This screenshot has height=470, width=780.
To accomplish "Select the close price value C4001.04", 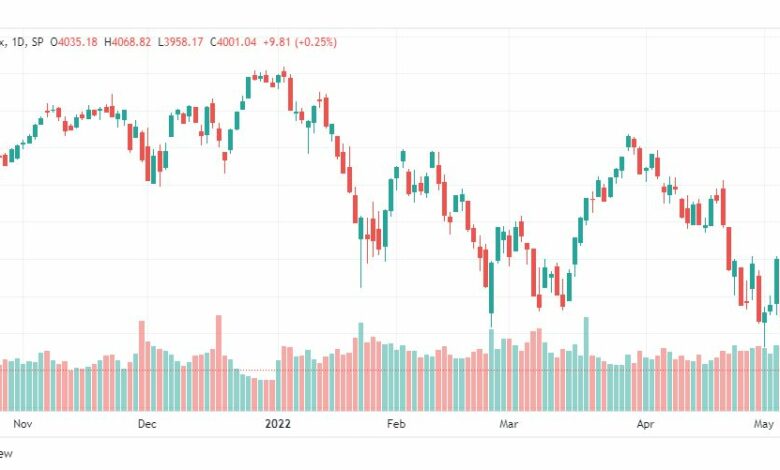I will click(233, 42).
